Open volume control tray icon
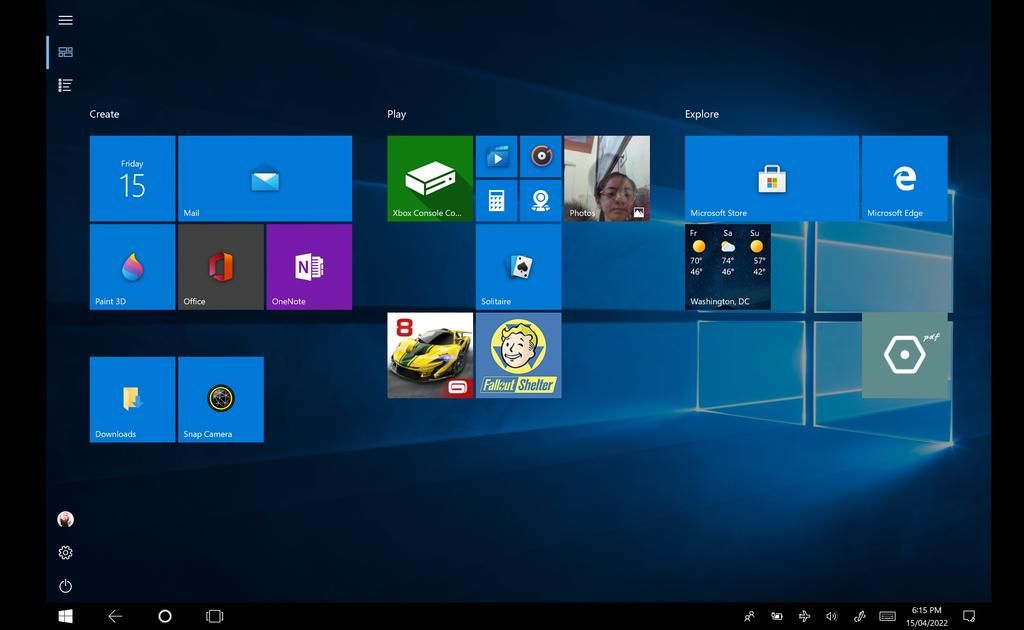This screenshot has height=630, width=1024. pyautogui.click(x=831, y=616)
